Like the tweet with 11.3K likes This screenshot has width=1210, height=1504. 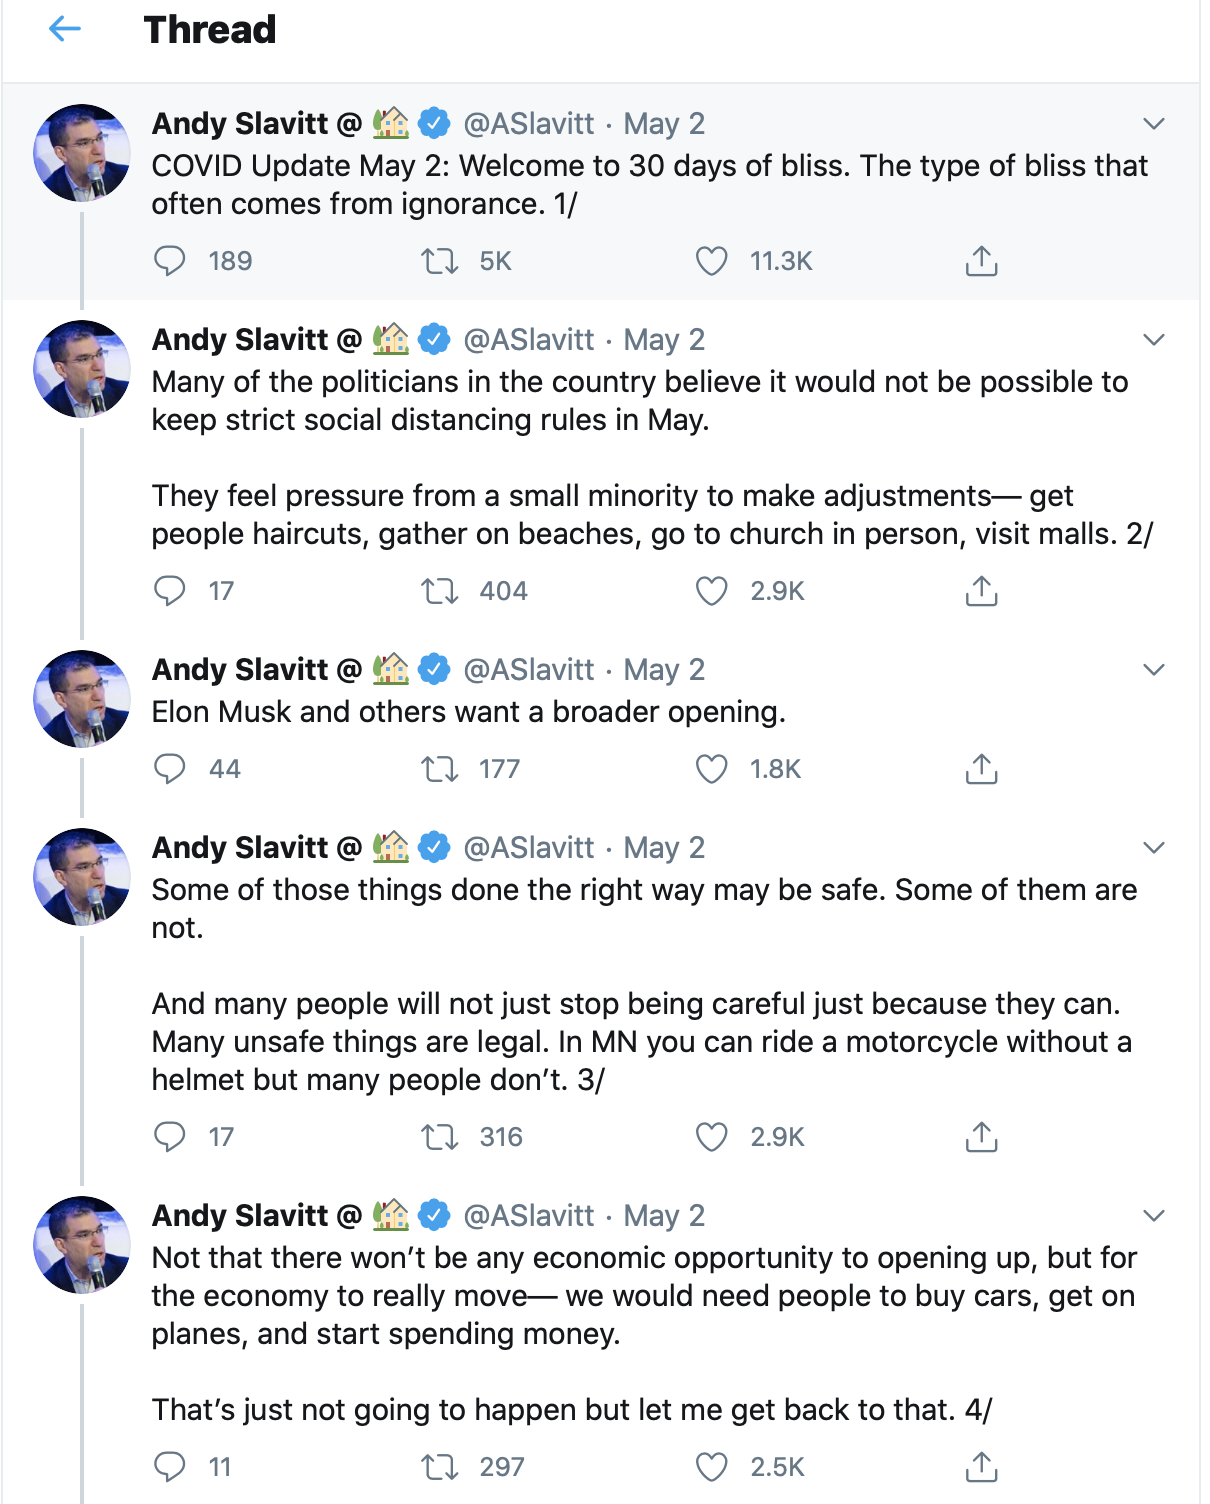[711, 261]
